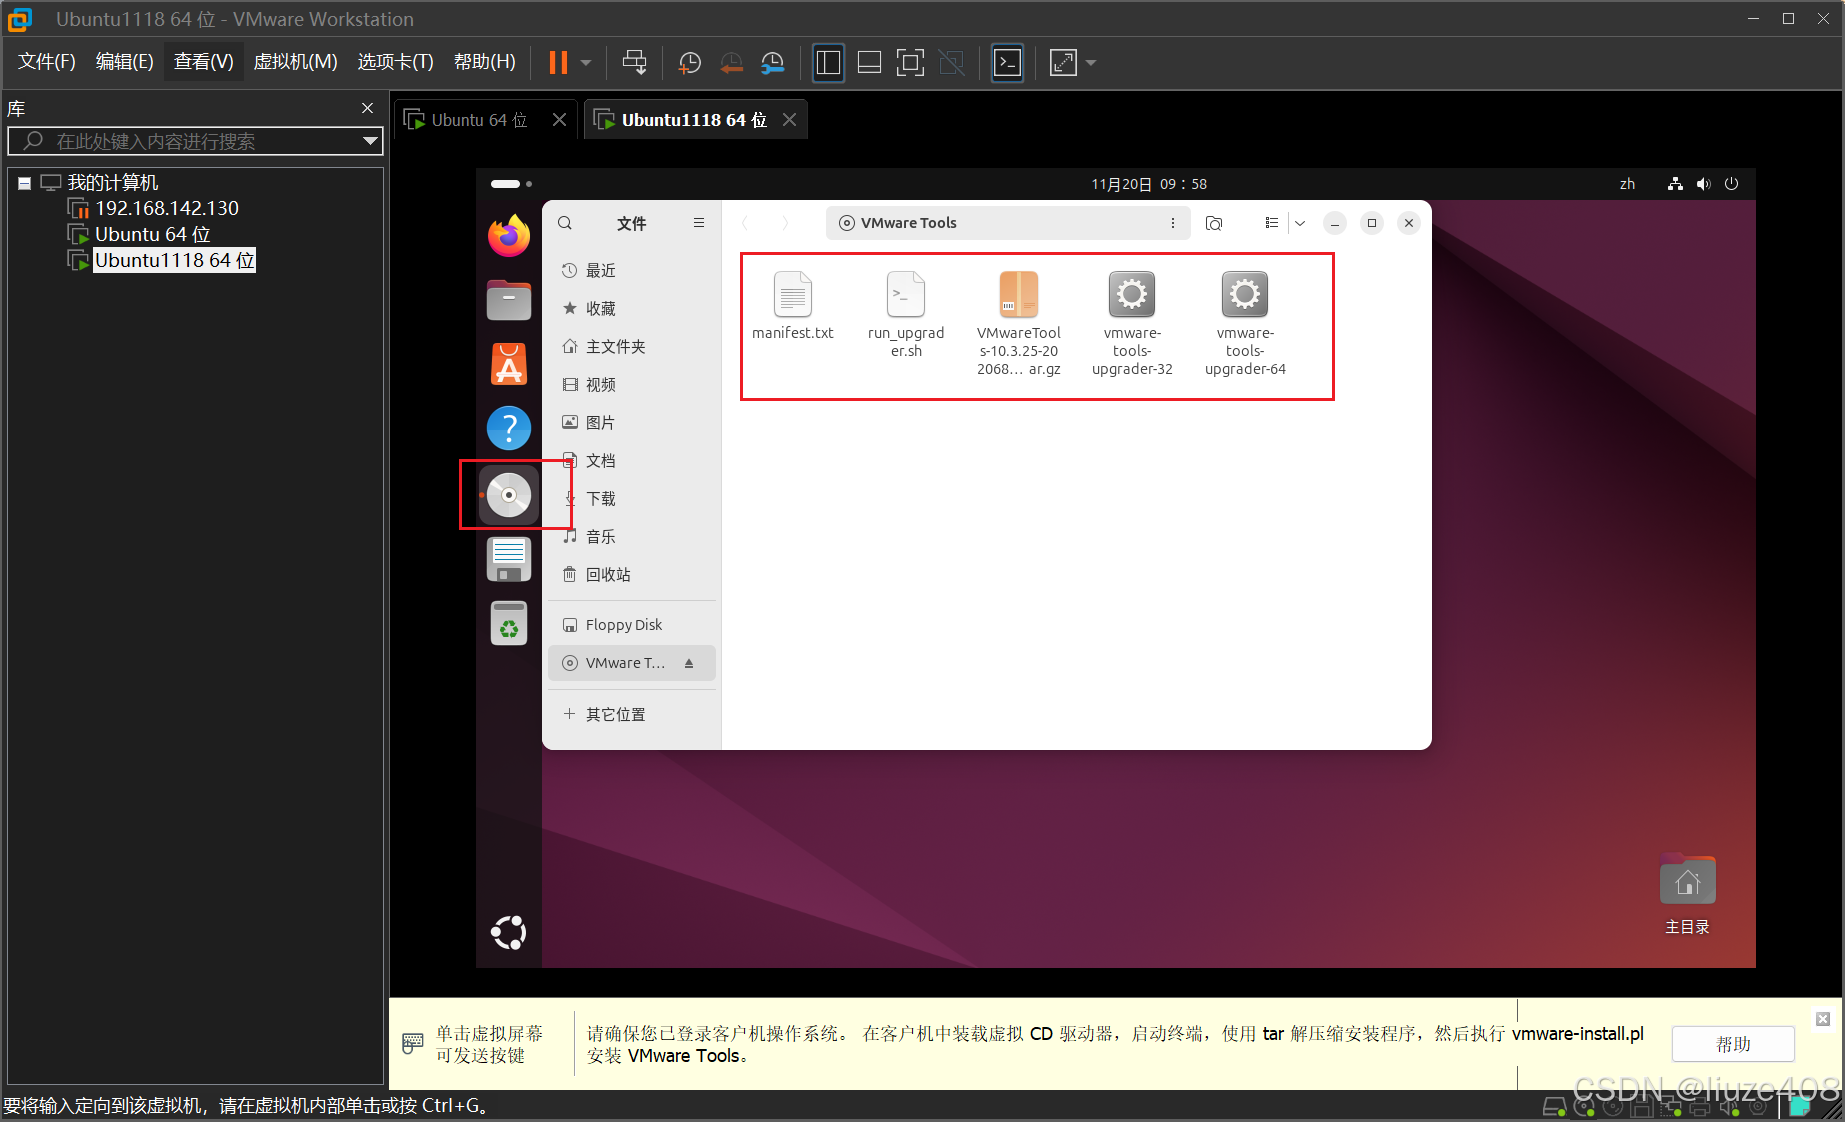Open the Files app from the dock
1845x1122 pixels.
pyautogui.click(x=509, y=300)
